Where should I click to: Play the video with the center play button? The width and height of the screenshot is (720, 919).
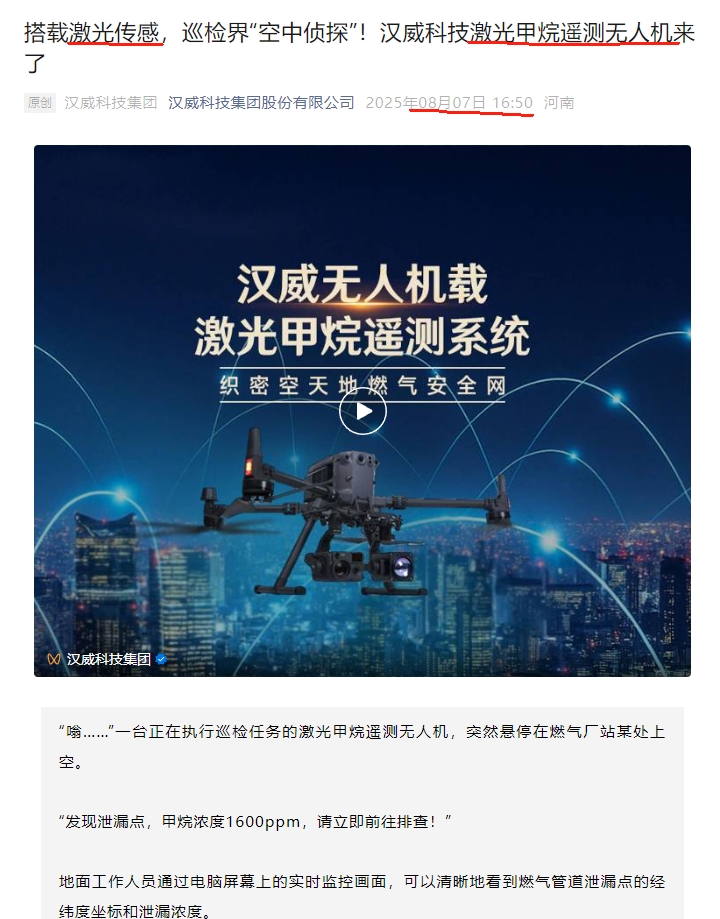click(362, 411)
